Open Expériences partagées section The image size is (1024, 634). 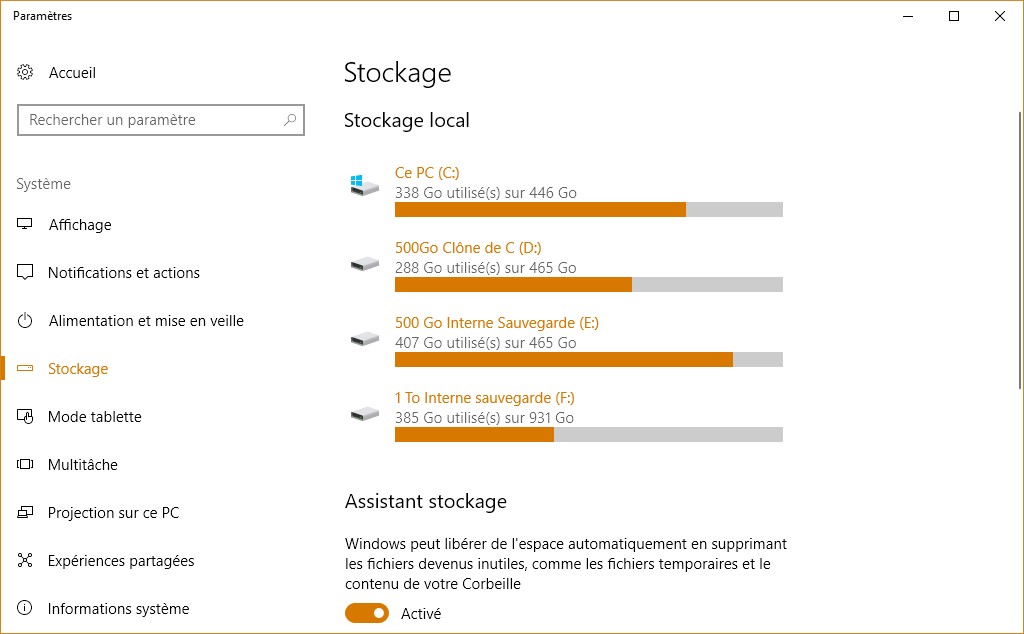point(121,561)
